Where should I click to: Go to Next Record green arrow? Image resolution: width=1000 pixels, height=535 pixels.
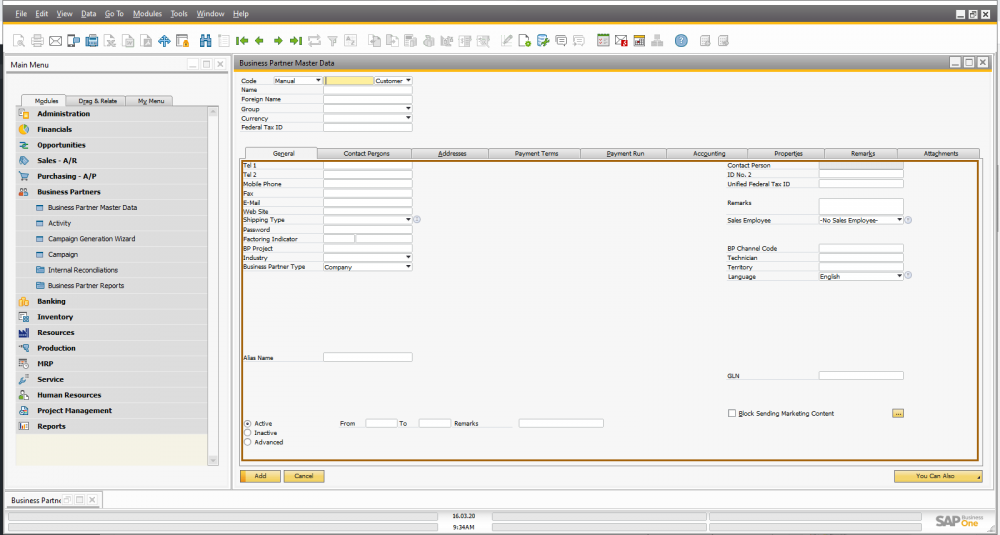pyautogui.click(x=278, y=41)
